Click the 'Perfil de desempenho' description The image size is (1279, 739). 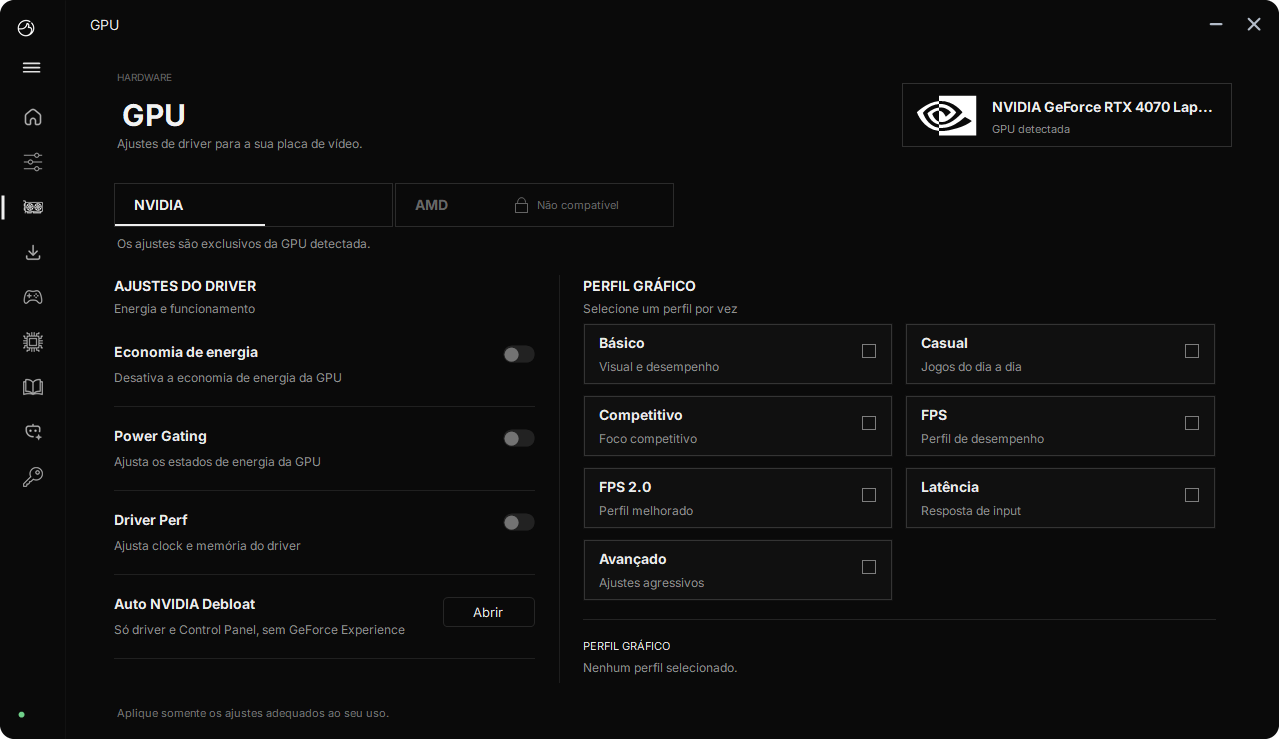tap(982, 439)
